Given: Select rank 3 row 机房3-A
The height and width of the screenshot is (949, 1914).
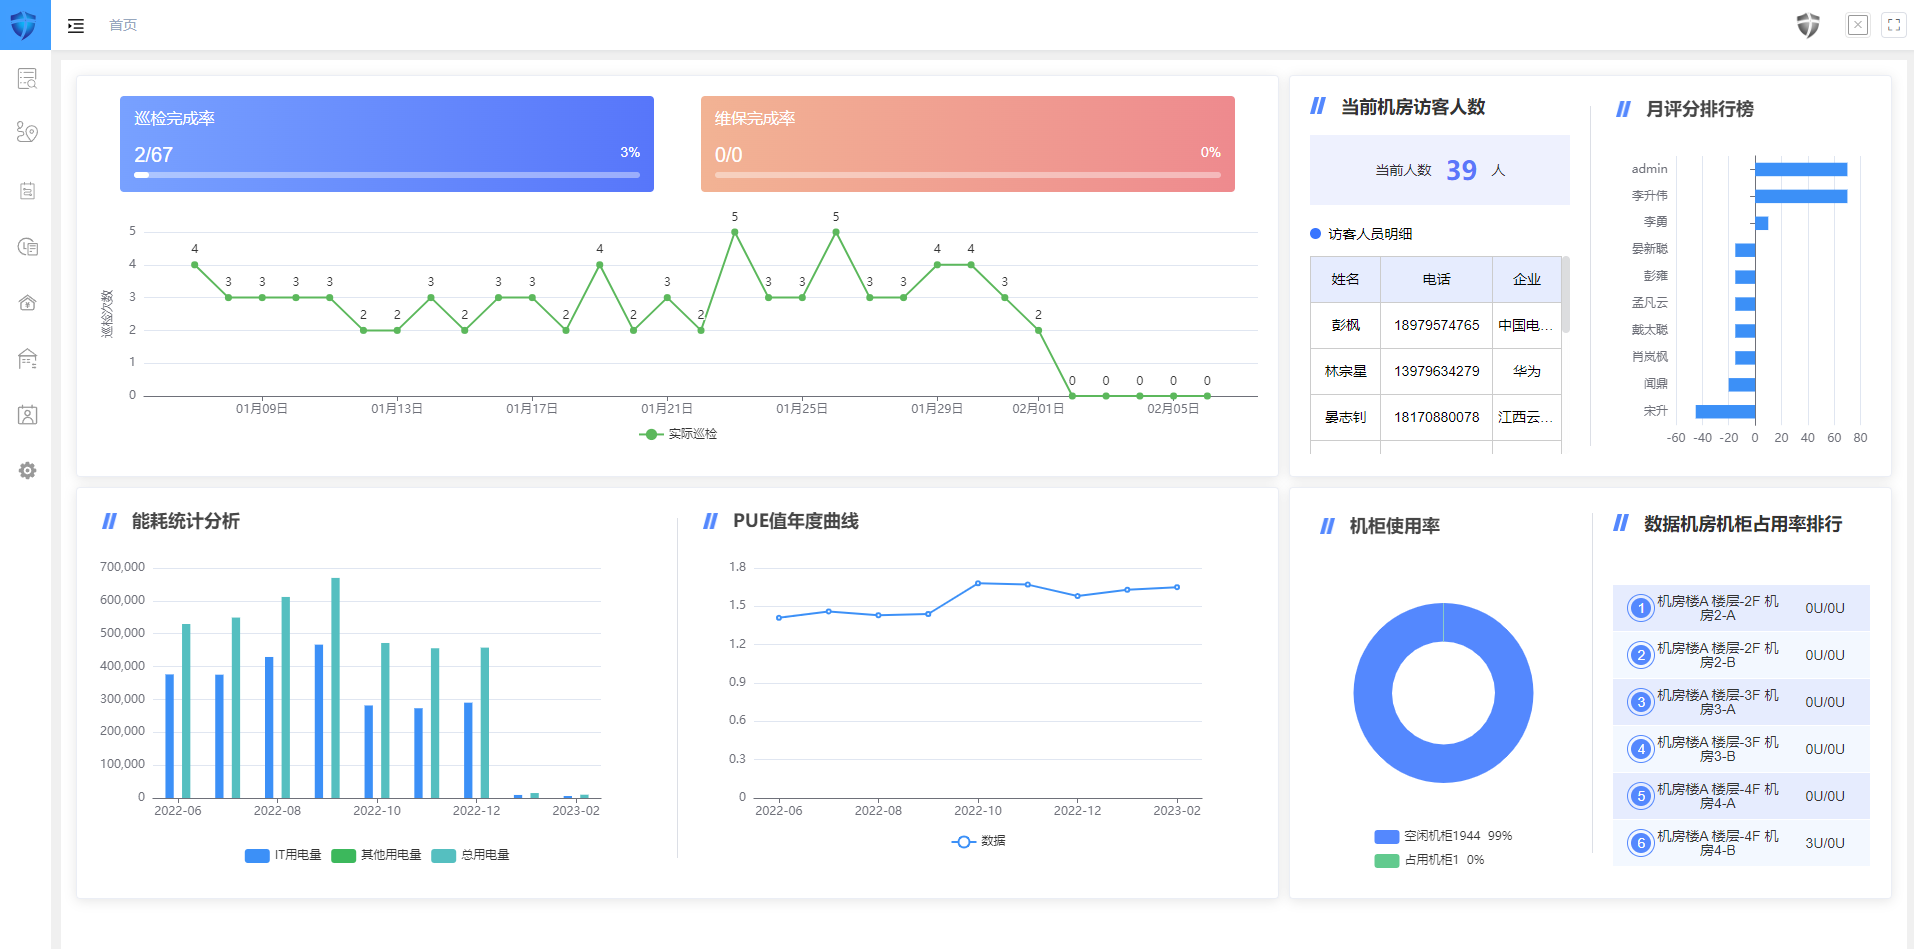Looking at the screenshot, I should tap(1741, 702).
